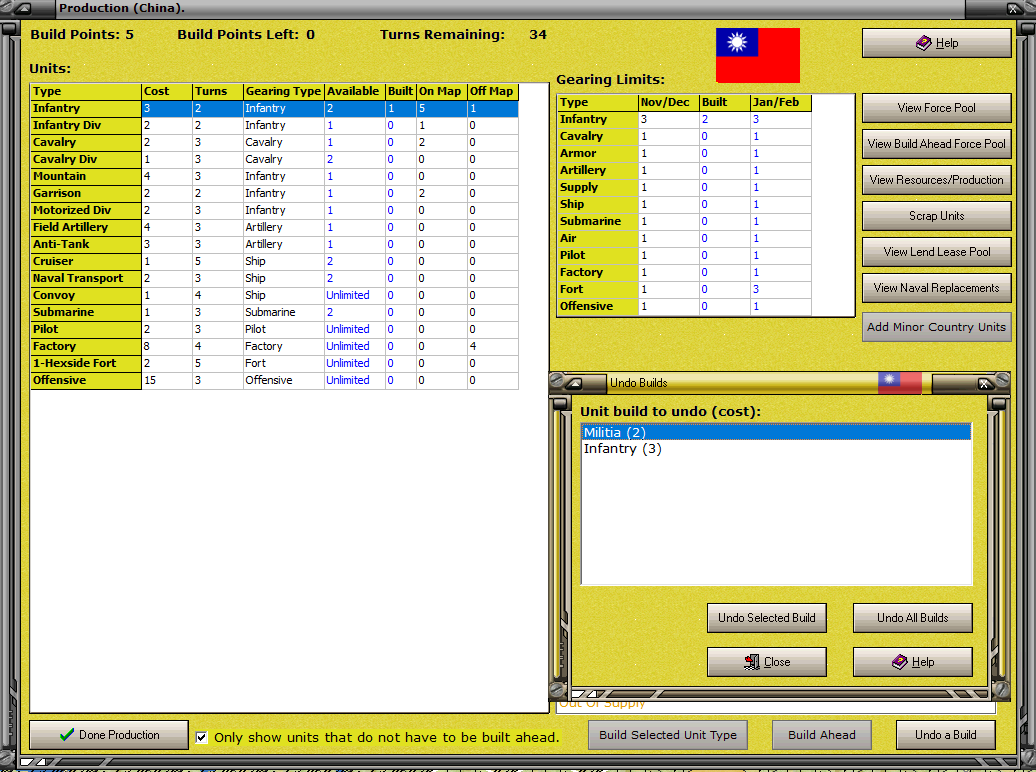This screenshot has height=772, width=1036.
Task: Click the flag in Undo Builds title bar
Action: click(899, 382)
